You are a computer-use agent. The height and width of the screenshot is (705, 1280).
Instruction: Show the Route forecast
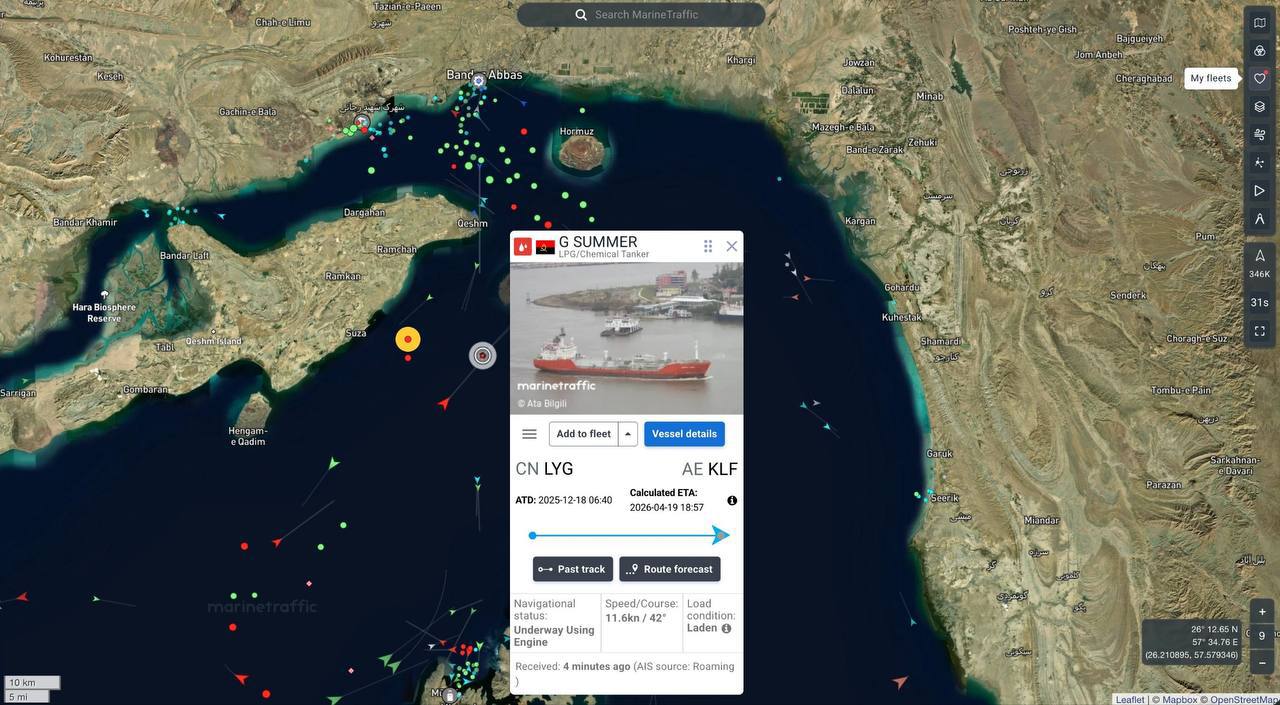670,569
